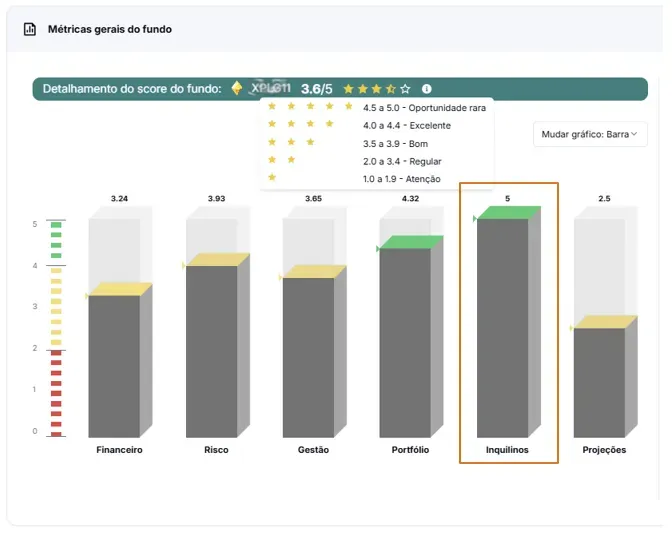This screenshot has width=672, height=537.
Task: Click the green segment of score scale
Action: (56, 240)
